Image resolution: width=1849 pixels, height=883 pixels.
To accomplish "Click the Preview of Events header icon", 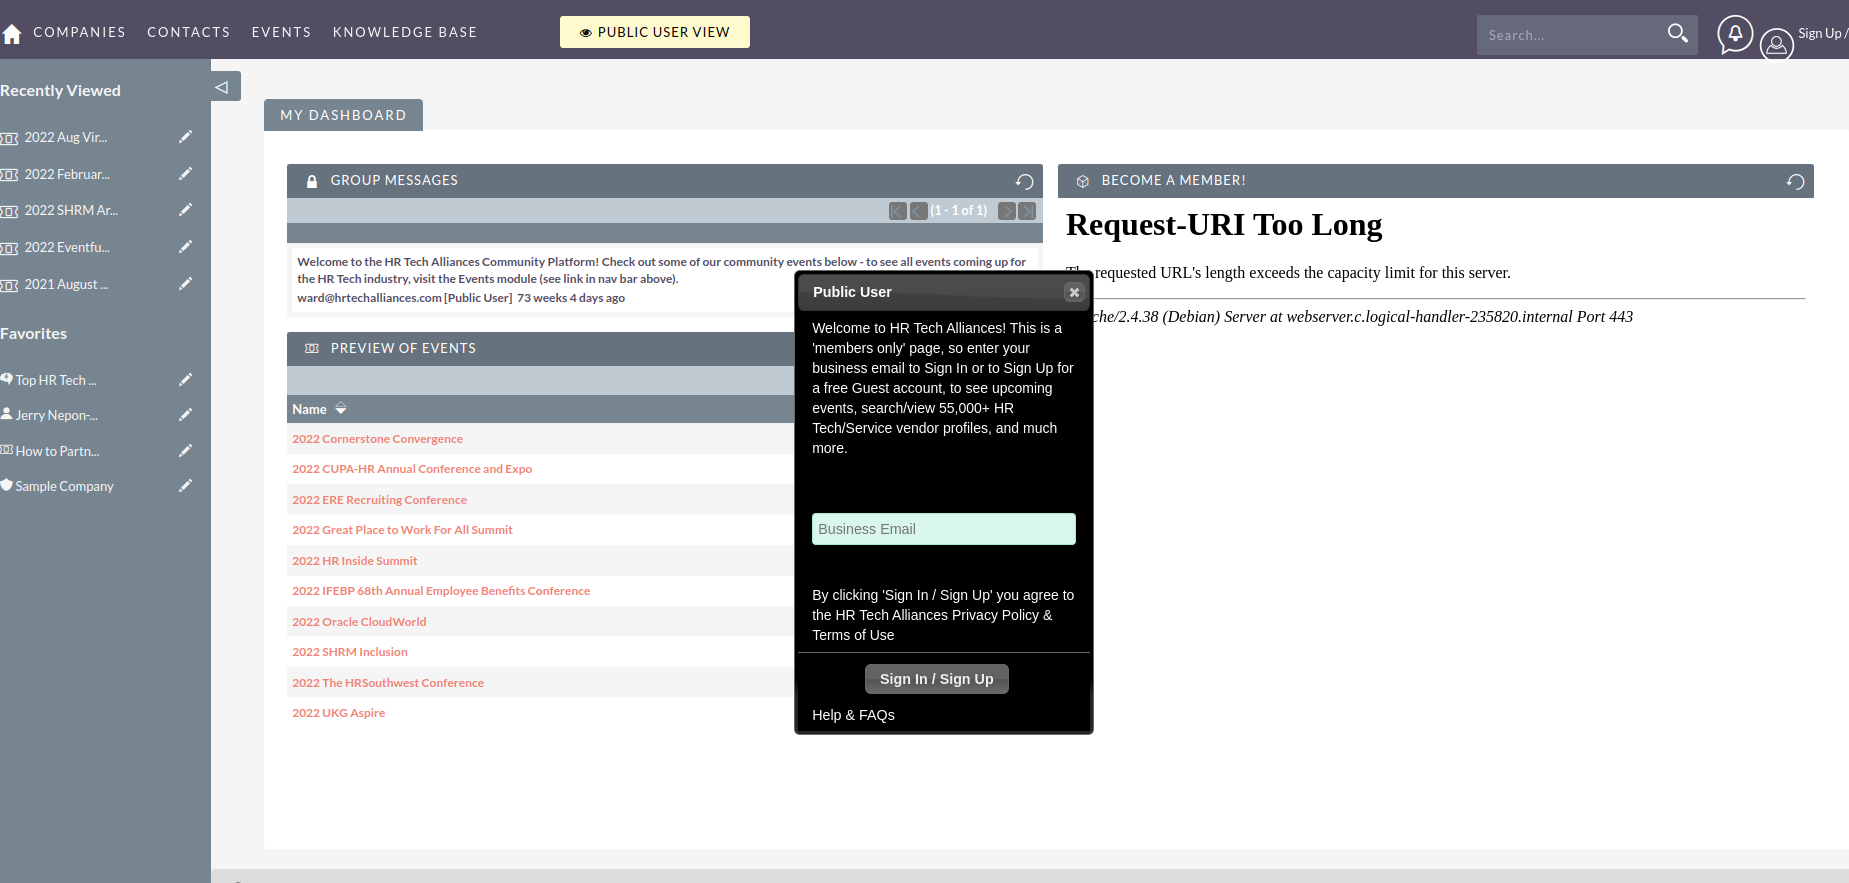I will tap(312, 348).
